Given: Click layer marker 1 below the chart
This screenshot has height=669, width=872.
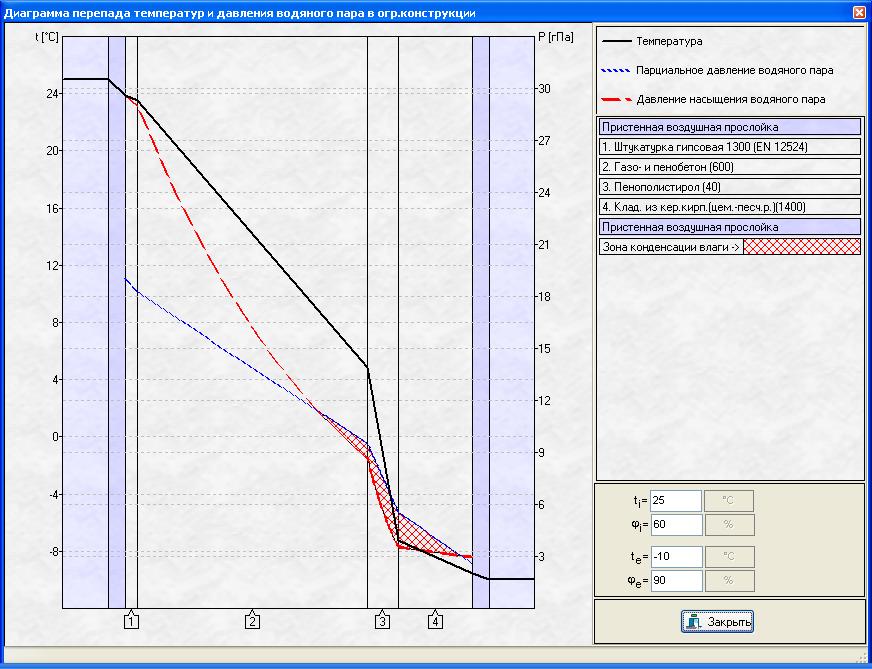Looking at the screenshot, I should pos(131,621).
